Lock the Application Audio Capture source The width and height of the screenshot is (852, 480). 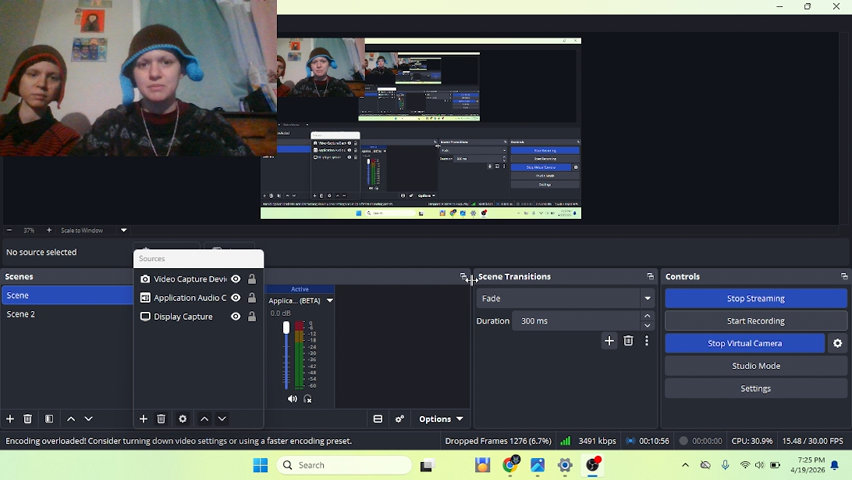click(252, 297)
